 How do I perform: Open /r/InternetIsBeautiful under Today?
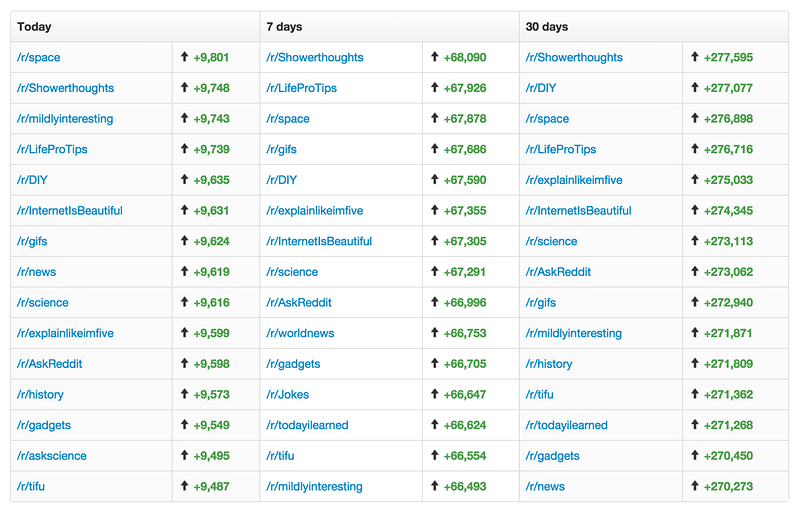(x=69, y=210)
